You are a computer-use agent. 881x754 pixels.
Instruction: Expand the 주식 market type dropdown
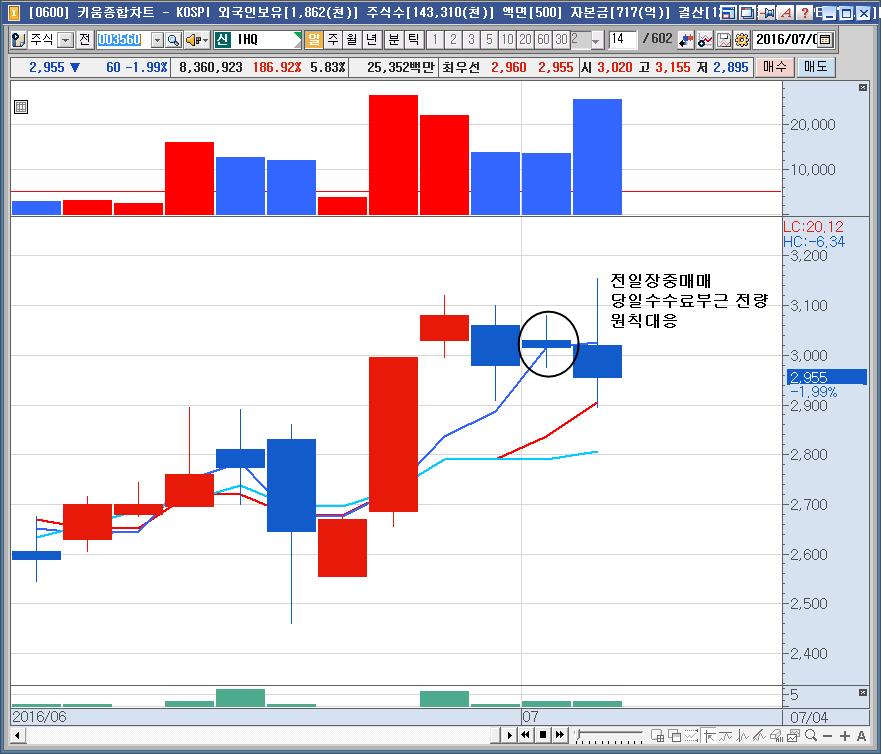coord(66,40)
